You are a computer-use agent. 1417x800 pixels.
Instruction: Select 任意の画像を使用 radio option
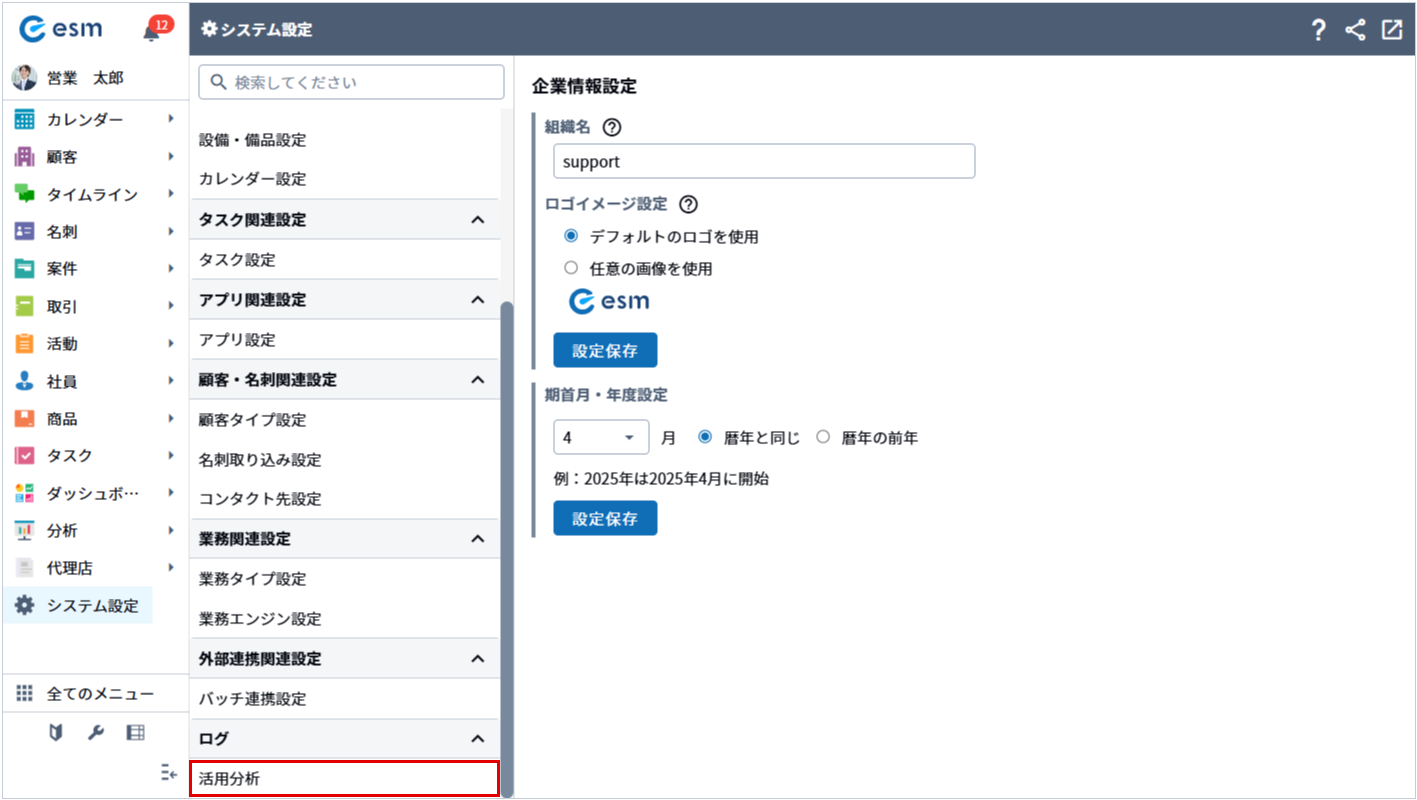[x=571, y=268]
